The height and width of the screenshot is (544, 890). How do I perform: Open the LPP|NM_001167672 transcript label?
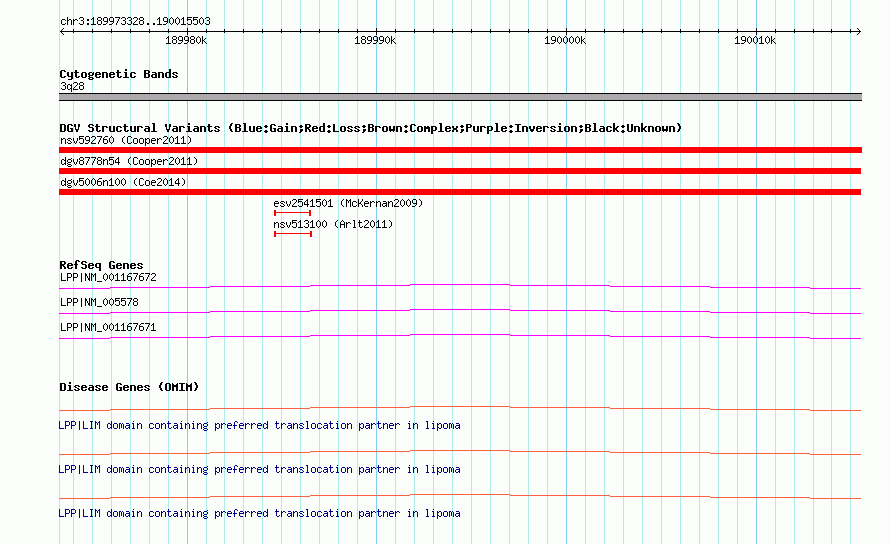(108, 278)
